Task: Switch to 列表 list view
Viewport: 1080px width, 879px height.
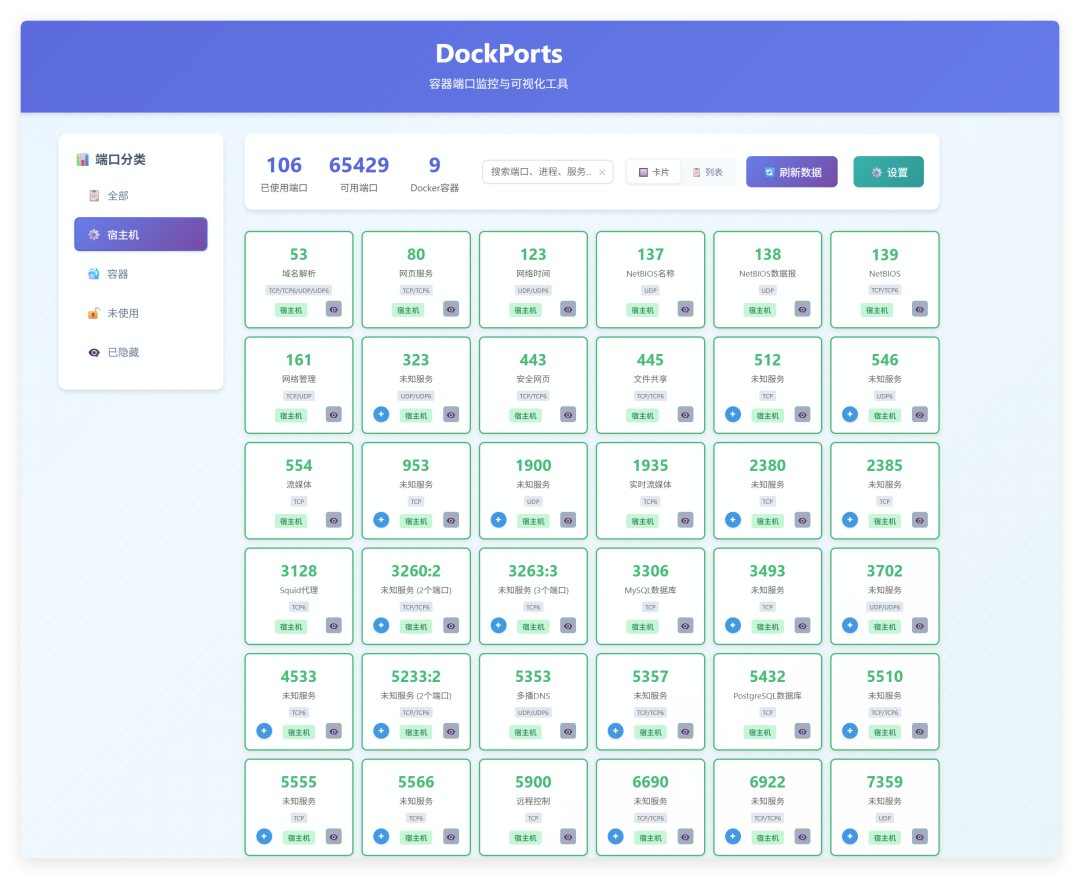Action: pos(707,172)
